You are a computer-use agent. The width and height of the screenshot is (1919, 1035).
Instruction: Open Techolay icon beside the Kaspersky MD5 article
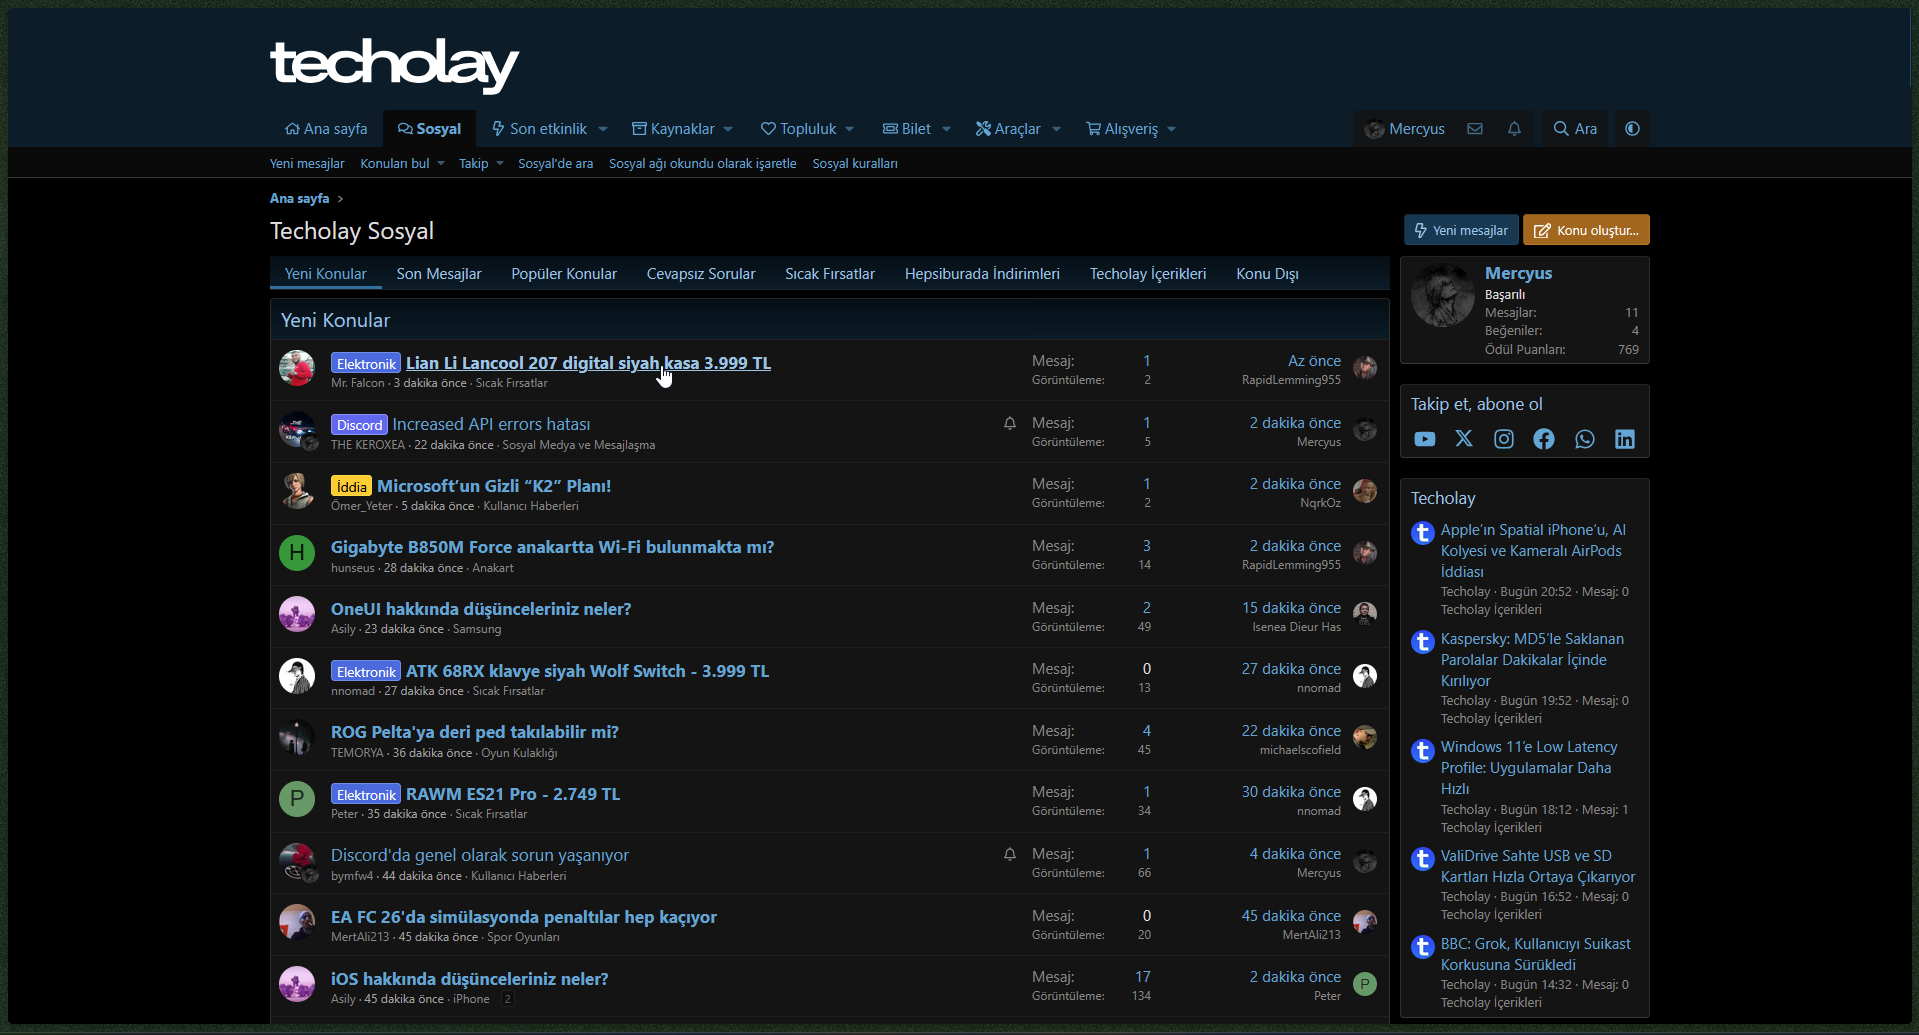pos(1423,642)
